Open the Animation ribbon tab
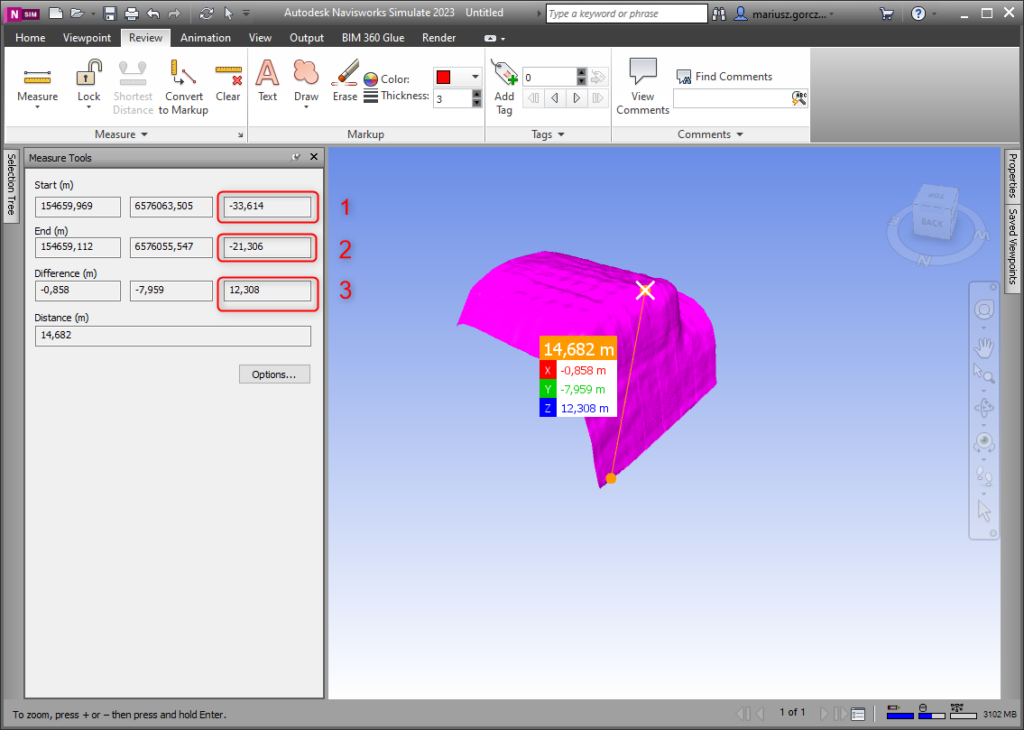This screenshot has height=730, width=1024. (205, 38)
